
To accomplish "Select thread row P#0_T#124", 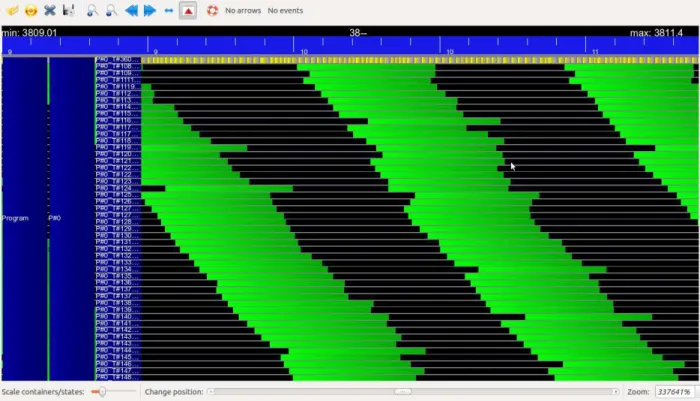I will point(117,188).
